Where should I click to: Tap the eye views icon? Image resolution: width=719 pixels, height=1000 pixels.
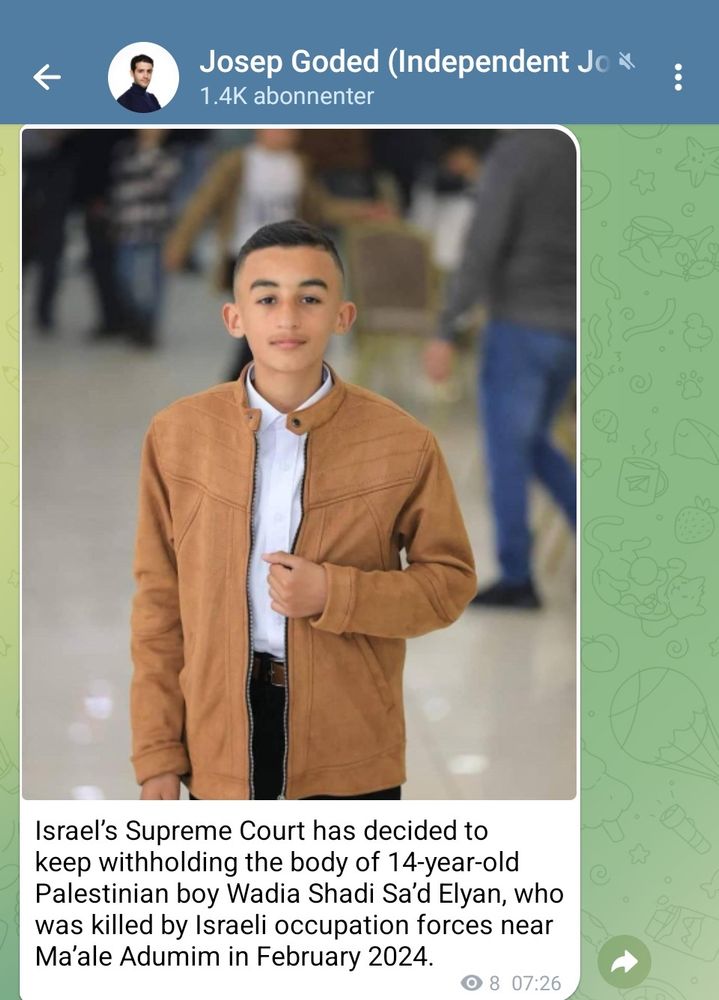click(471, 983)
